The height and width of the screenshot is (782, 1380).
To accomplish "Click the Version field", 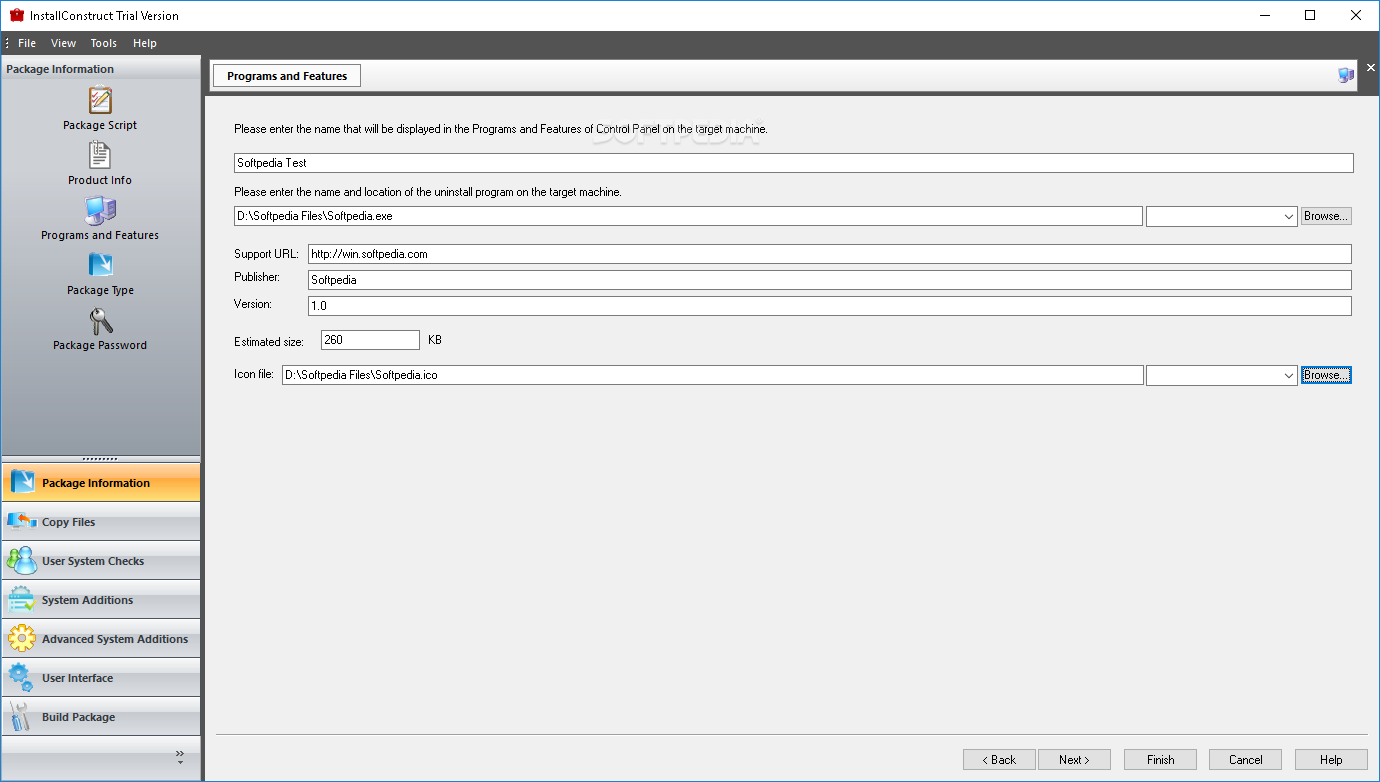I will pyautogui.click(x=830, y=306).
